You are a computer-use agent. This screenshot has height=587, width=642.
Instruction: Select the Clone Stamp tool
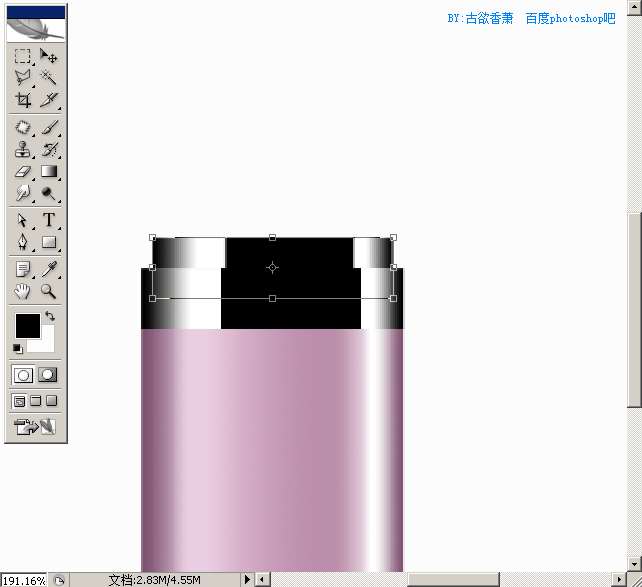pos(22,149)
